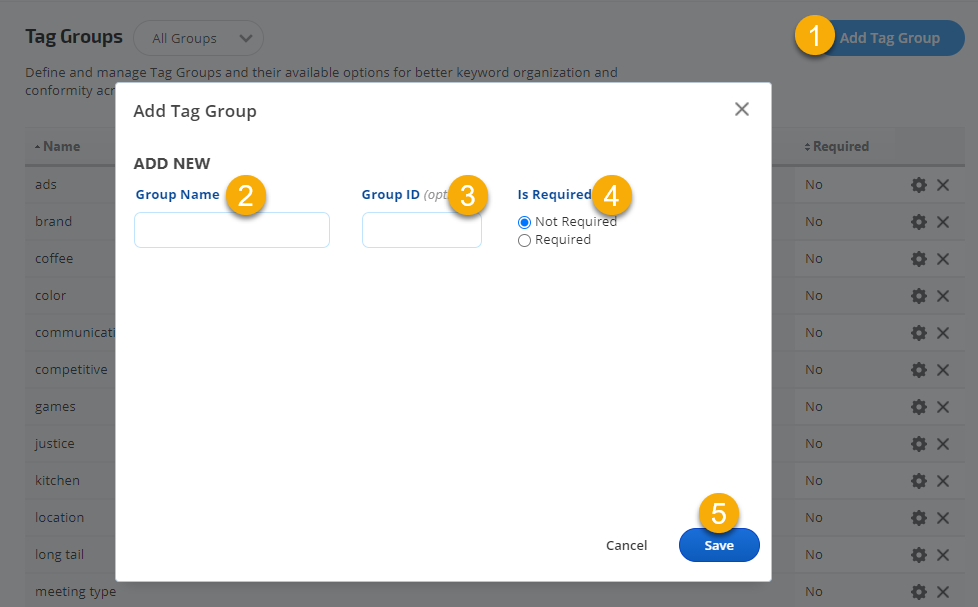978x607 pixels.
Task: Click into the Group ID field
Action: pyautogui.click(x=421, y=230)
